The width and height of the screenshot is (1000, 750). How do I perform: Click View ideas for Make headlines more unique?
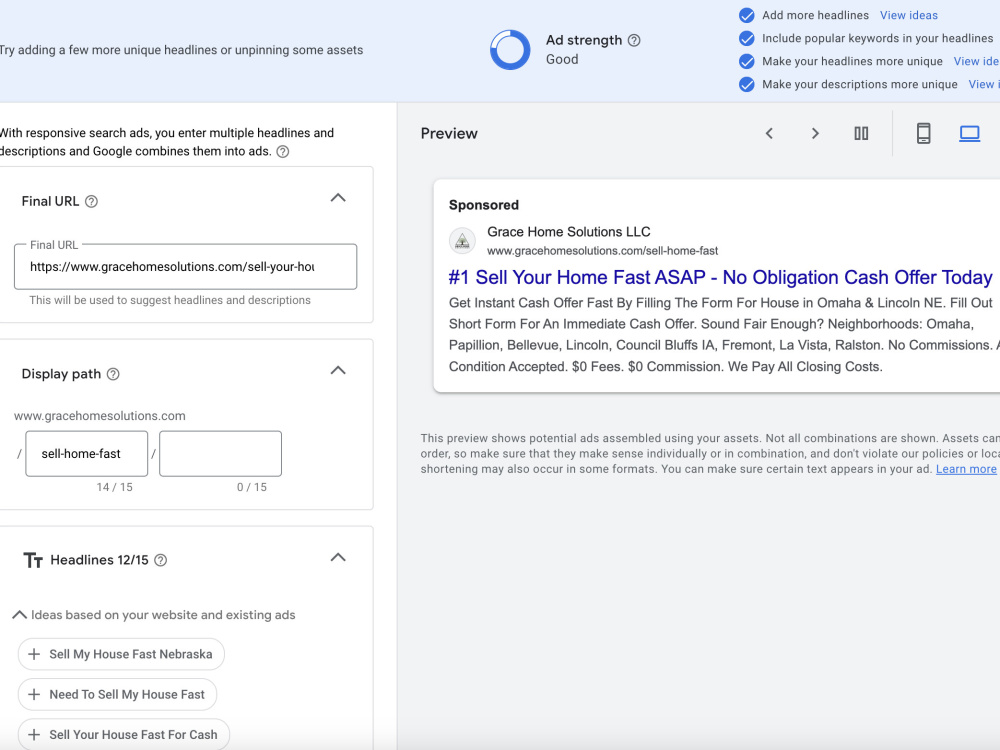click(x=976, y=61)
